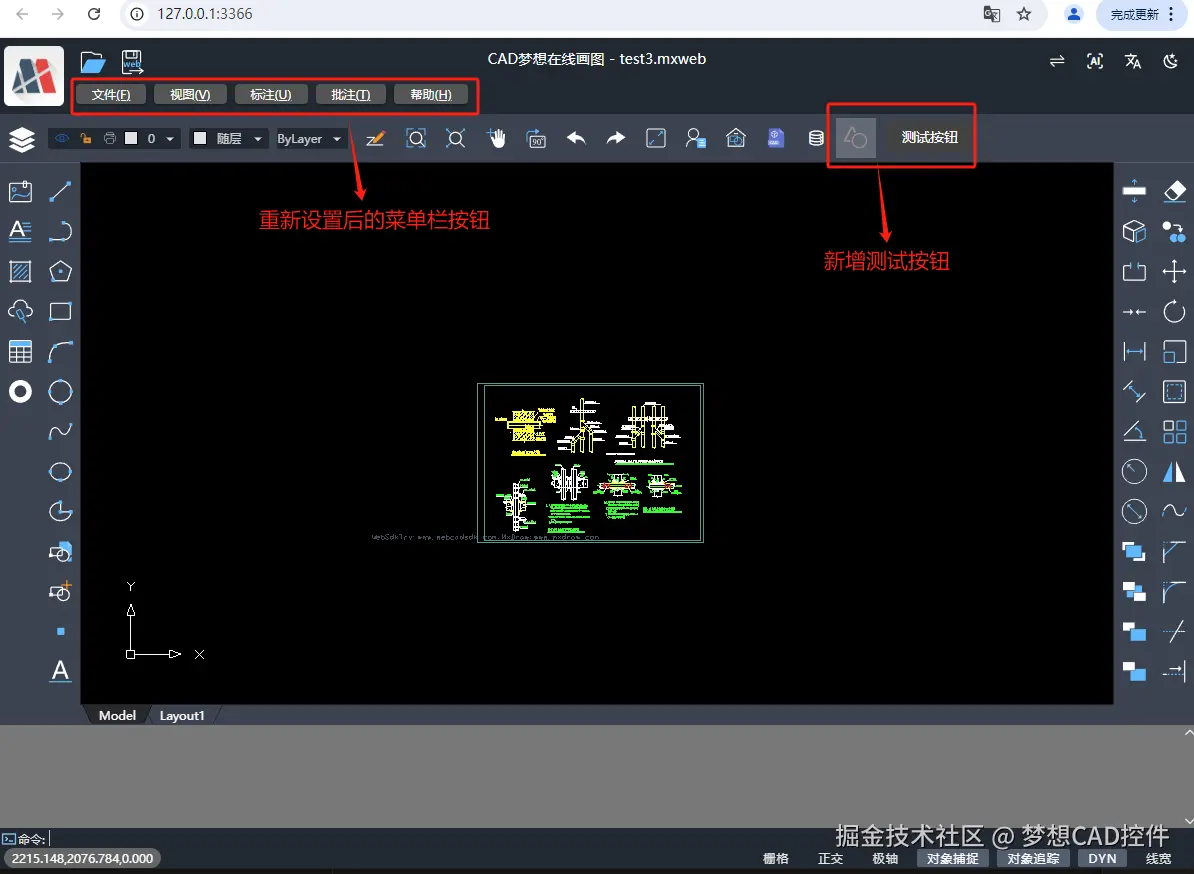Select the Rotate tool
The image size is (1194, 874).
[x=1174, y=311]
